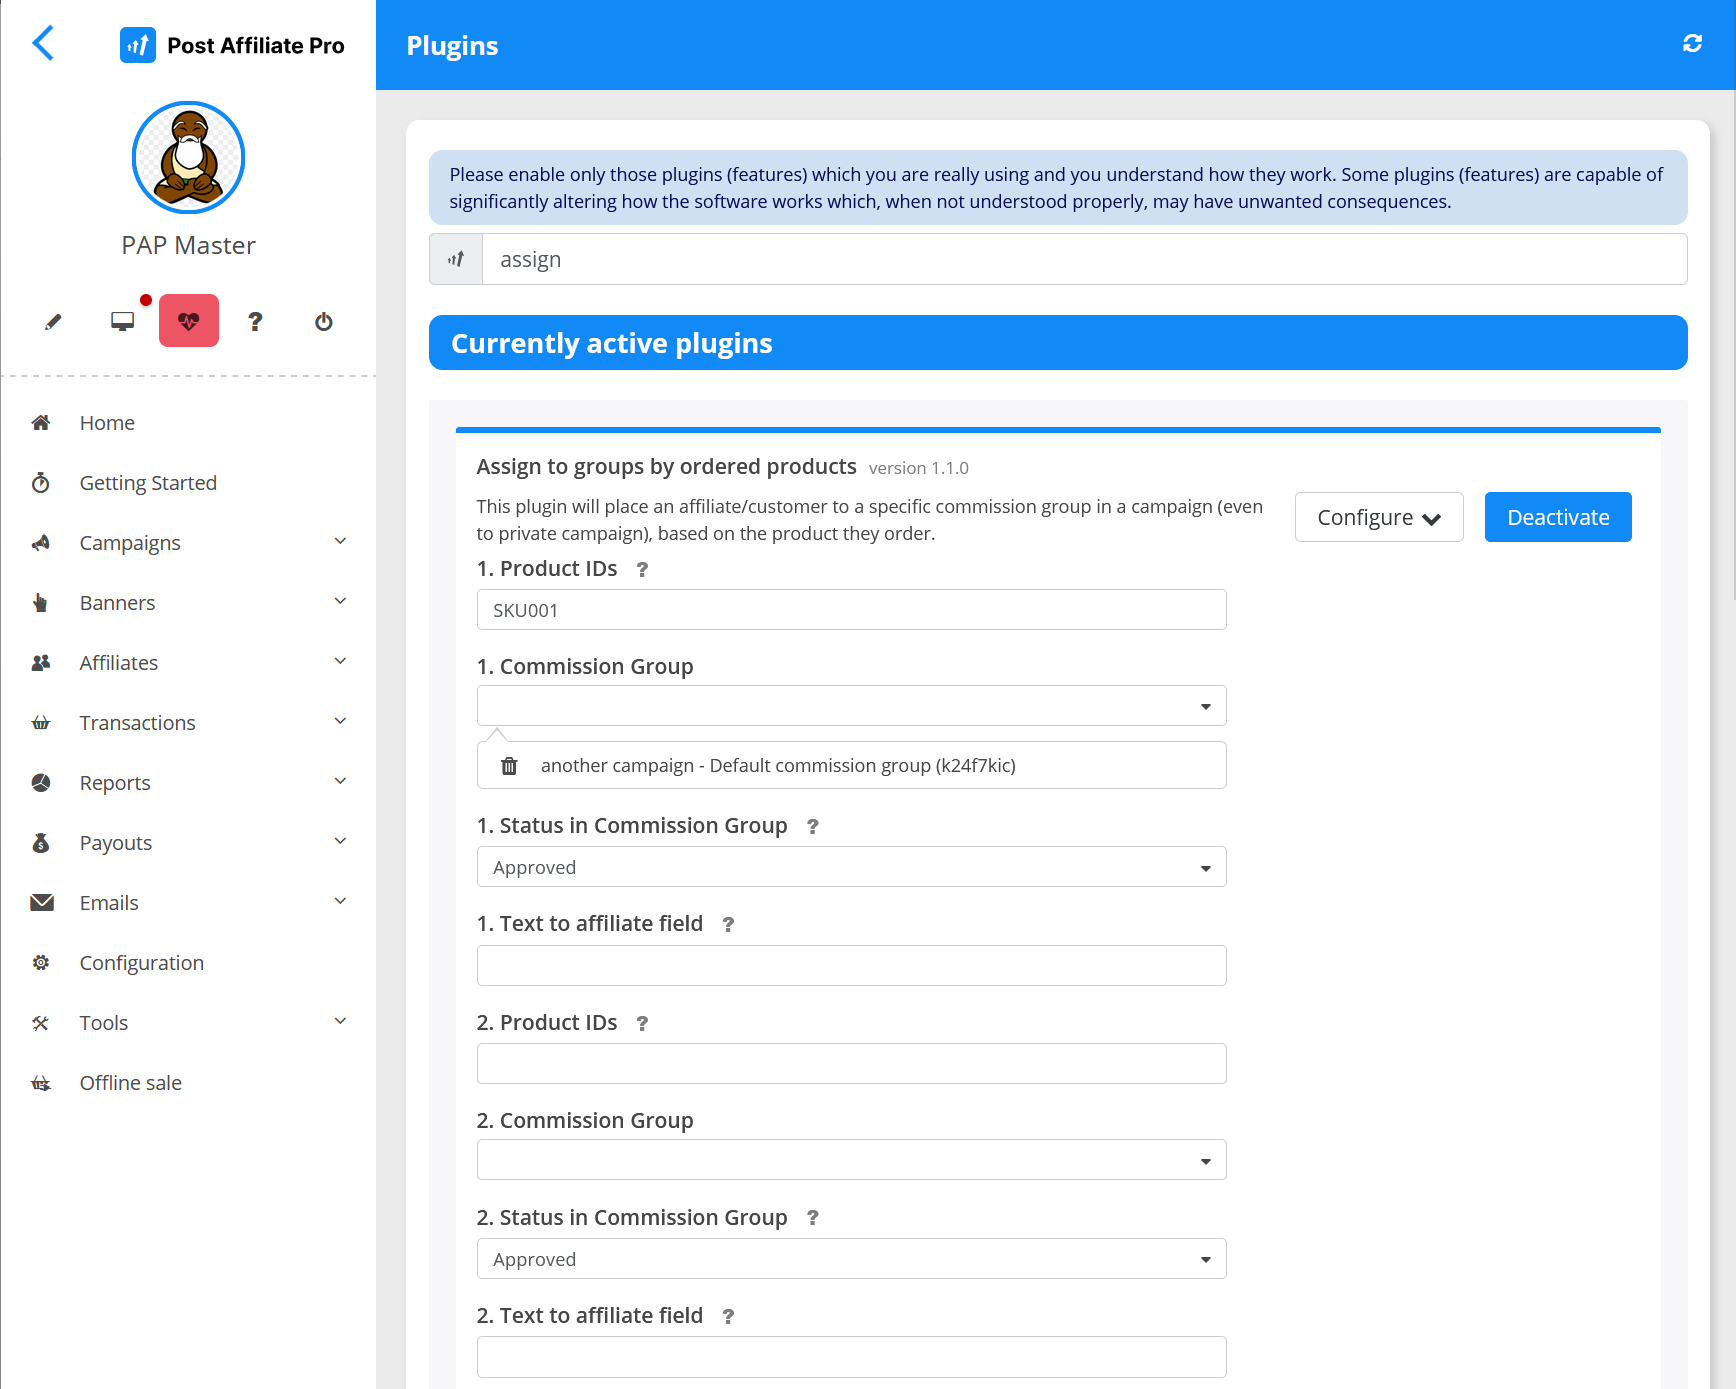Open the Configure dropdown button

[1378, 517]
